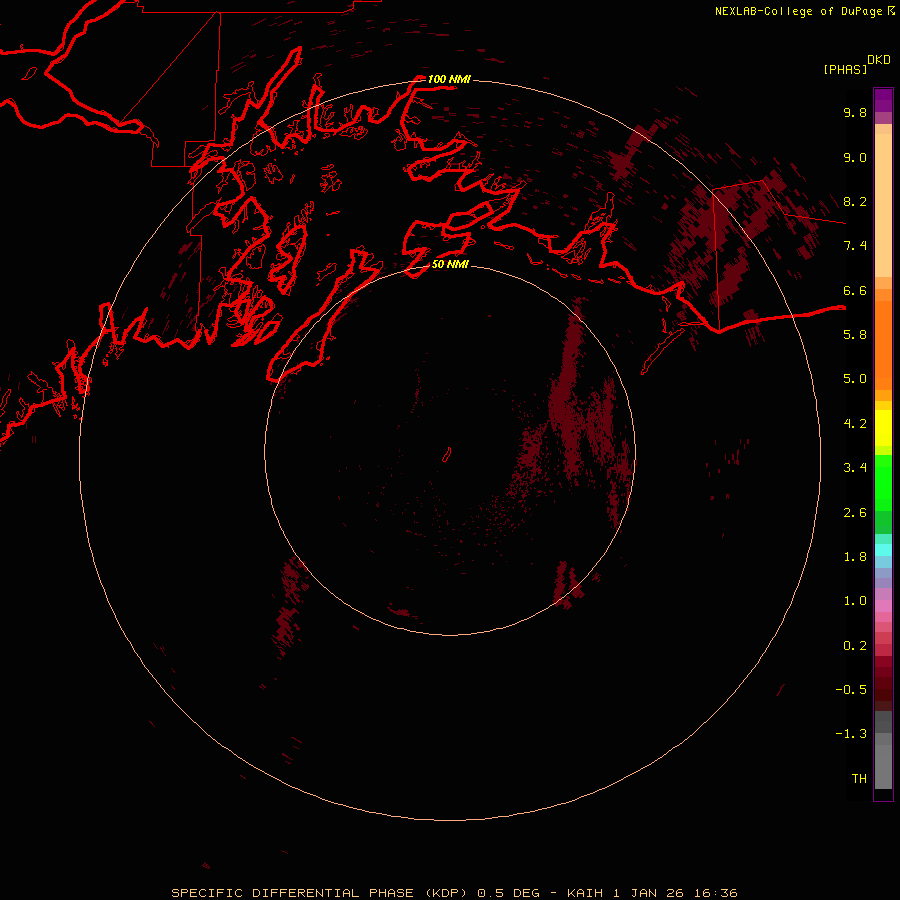Click the 7.4 color scale value
Image resolution: width=900 pixels, height=900 pixels.
855,246
